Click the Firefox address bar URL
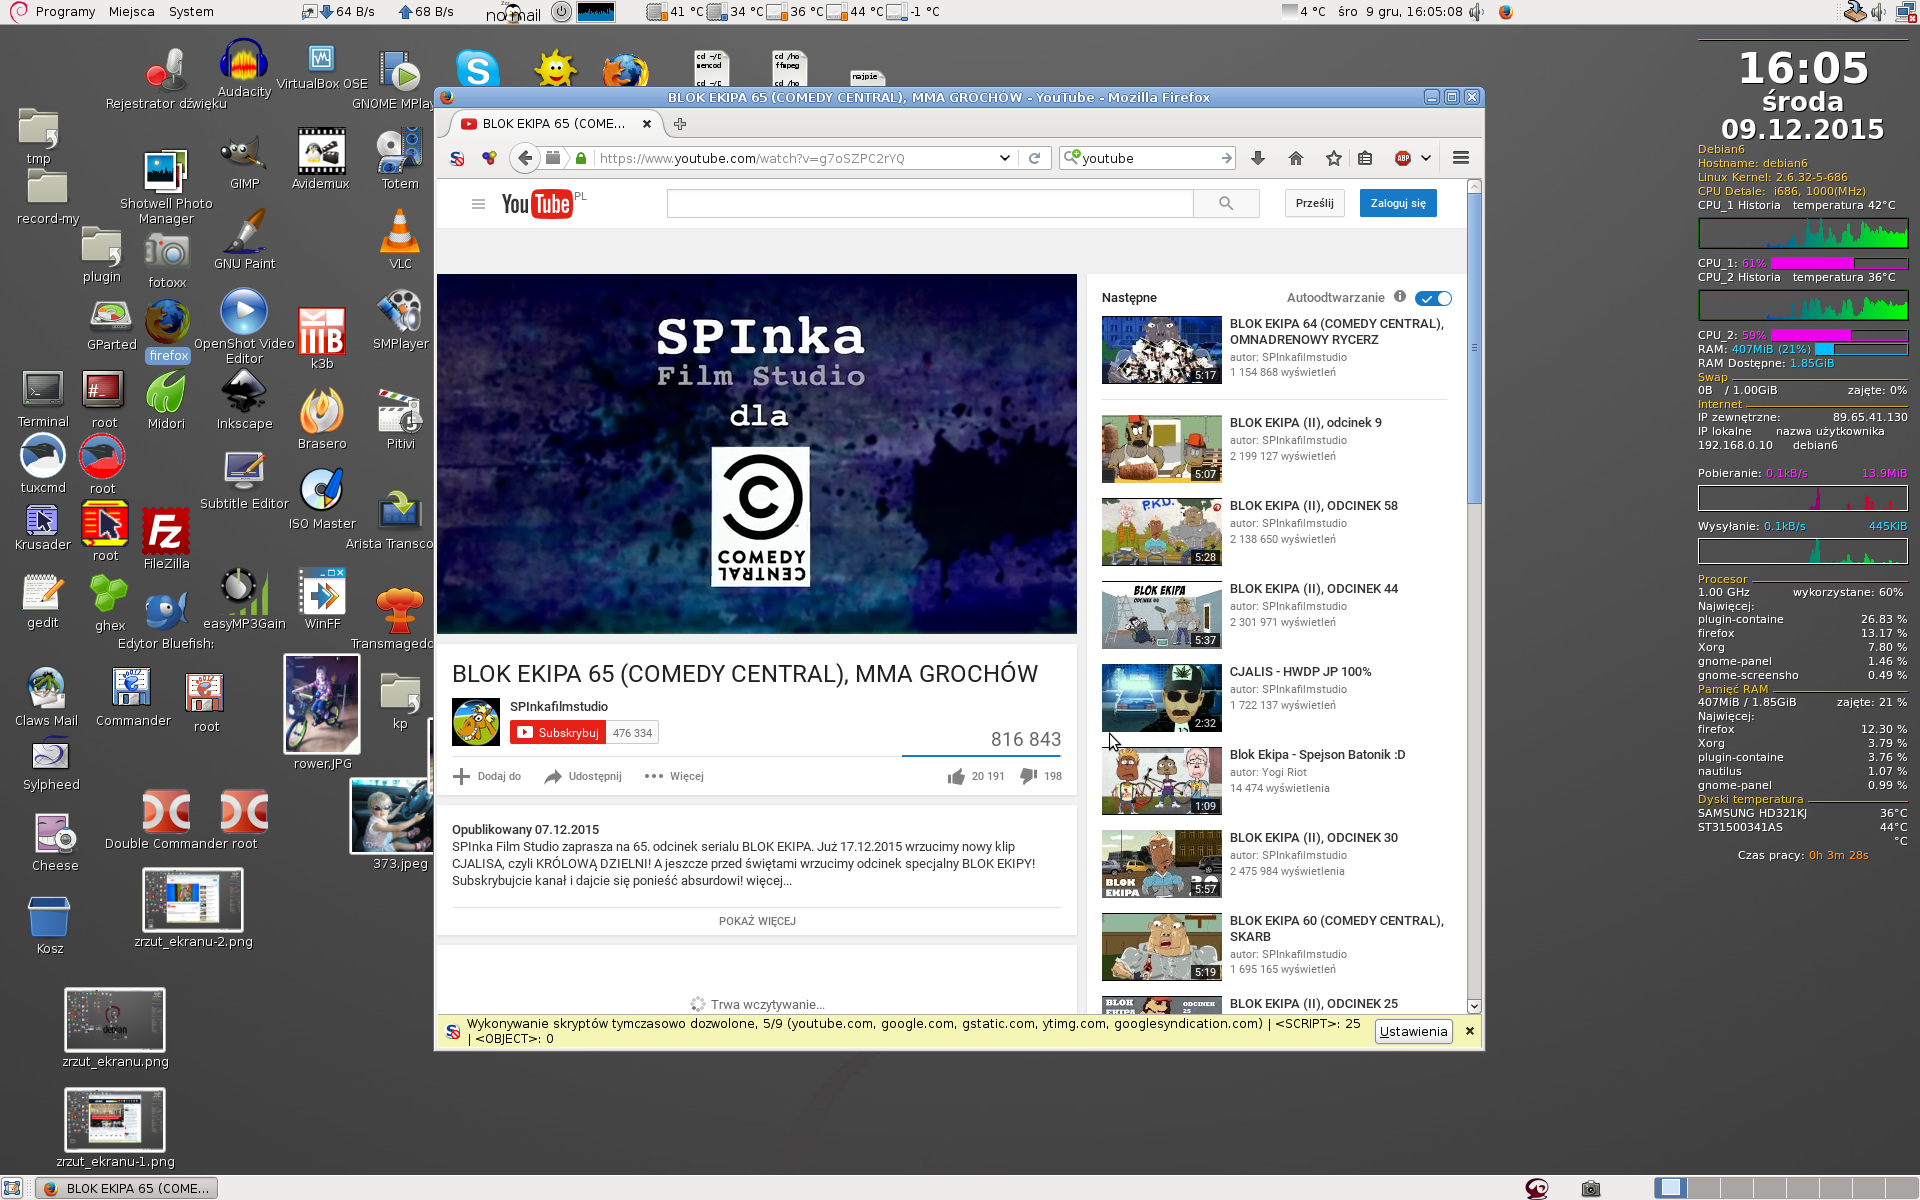The height and width of the screenshot is (1200, 1920). [795, 158]
